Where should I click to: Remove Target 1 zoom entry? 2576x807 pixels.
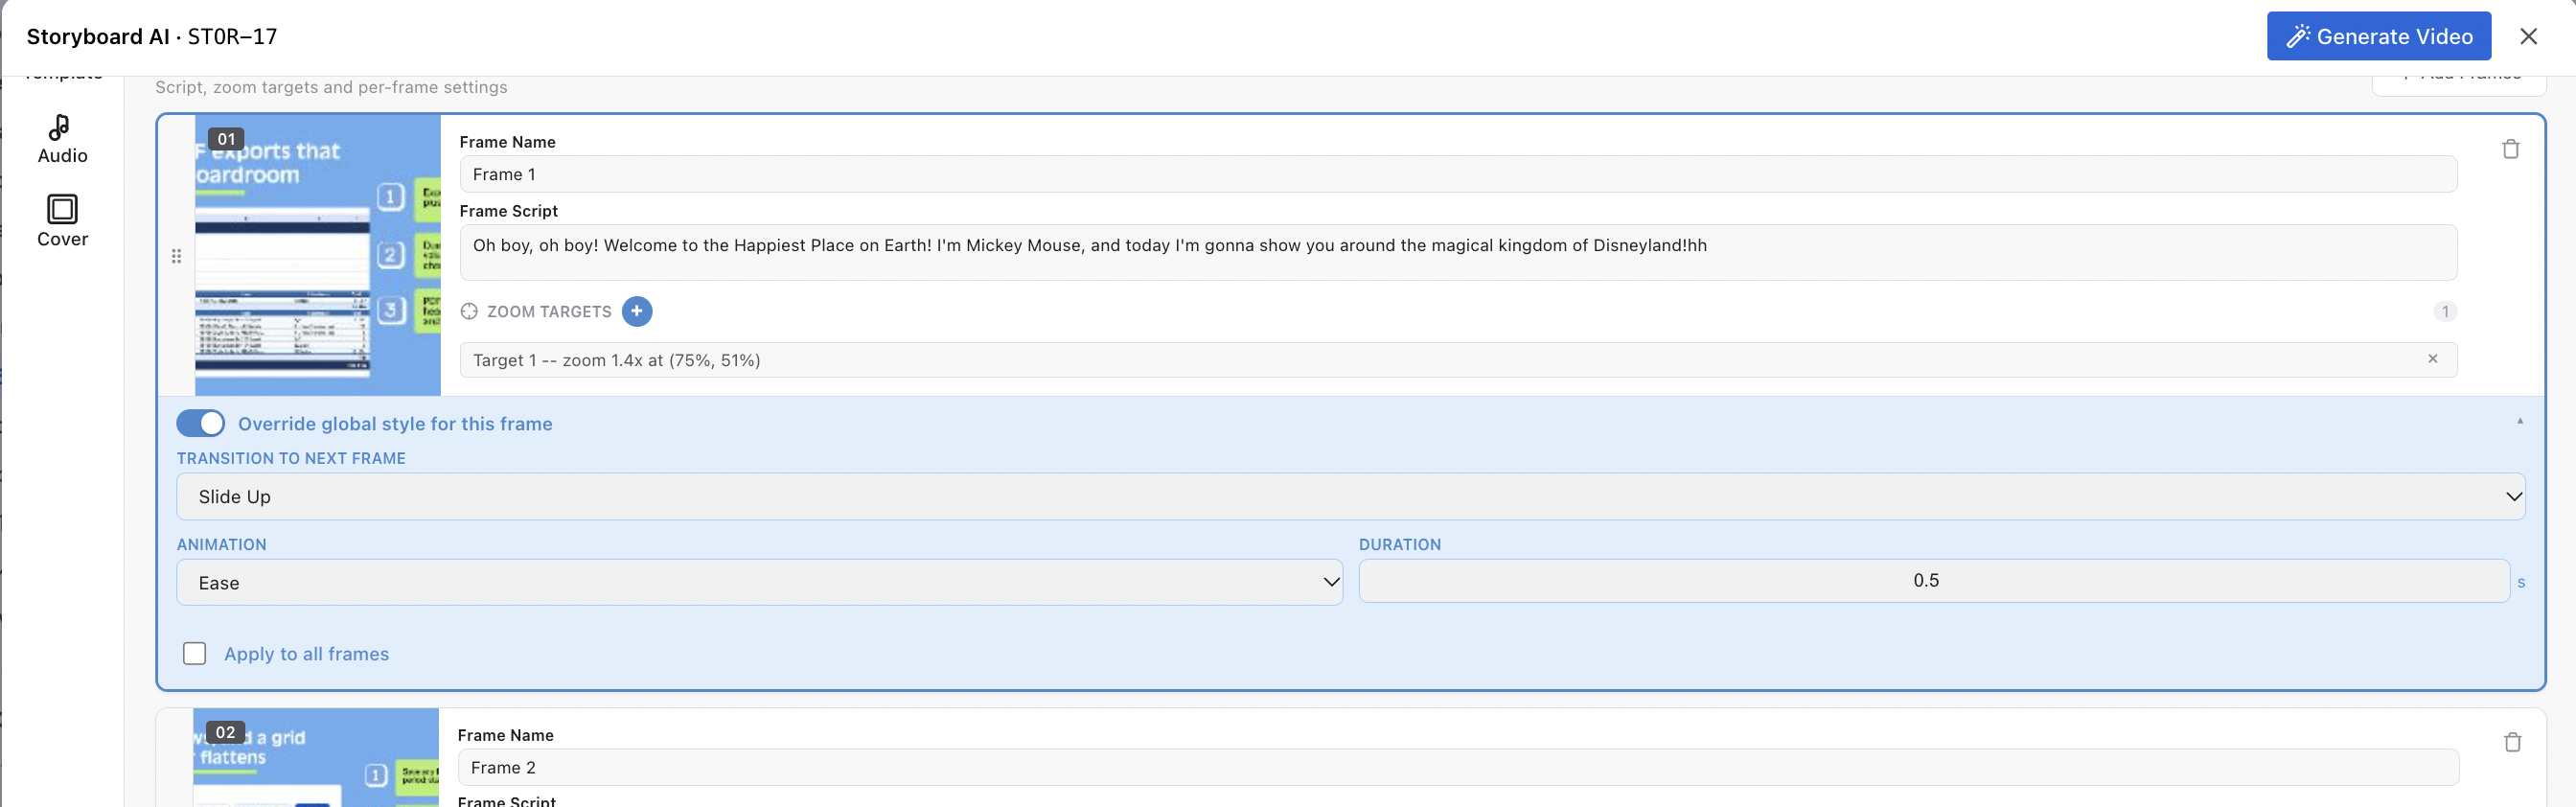click(x=2432, y=359)
